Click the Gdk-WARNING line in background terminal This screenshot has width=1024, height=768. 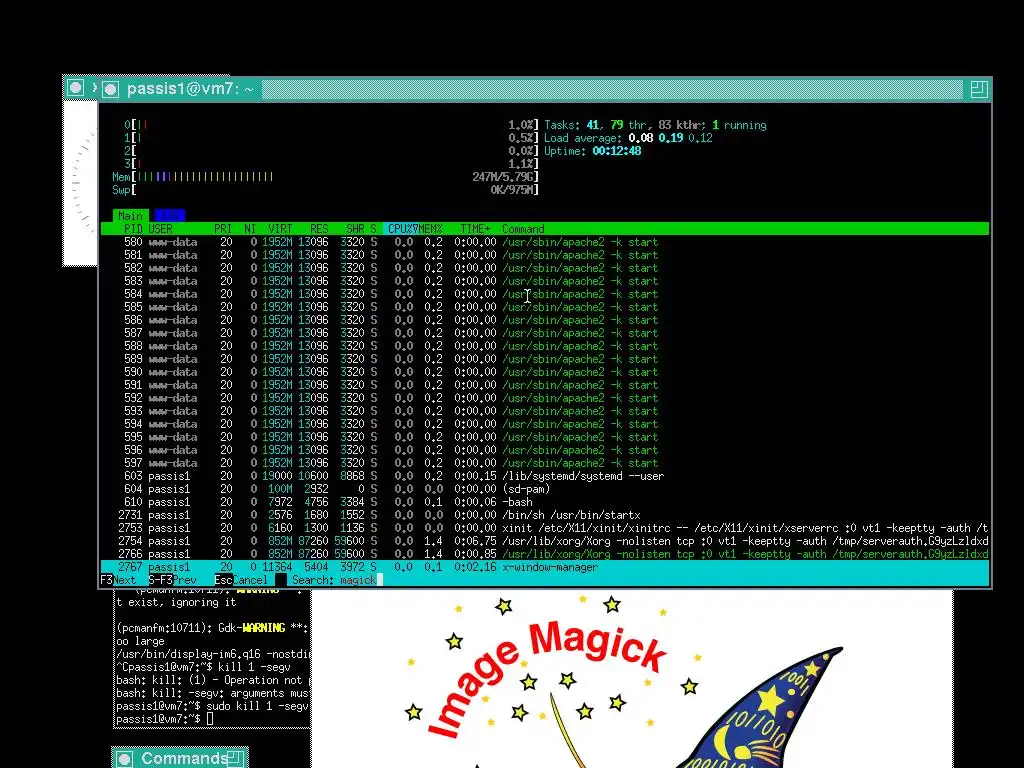(212, 628)
